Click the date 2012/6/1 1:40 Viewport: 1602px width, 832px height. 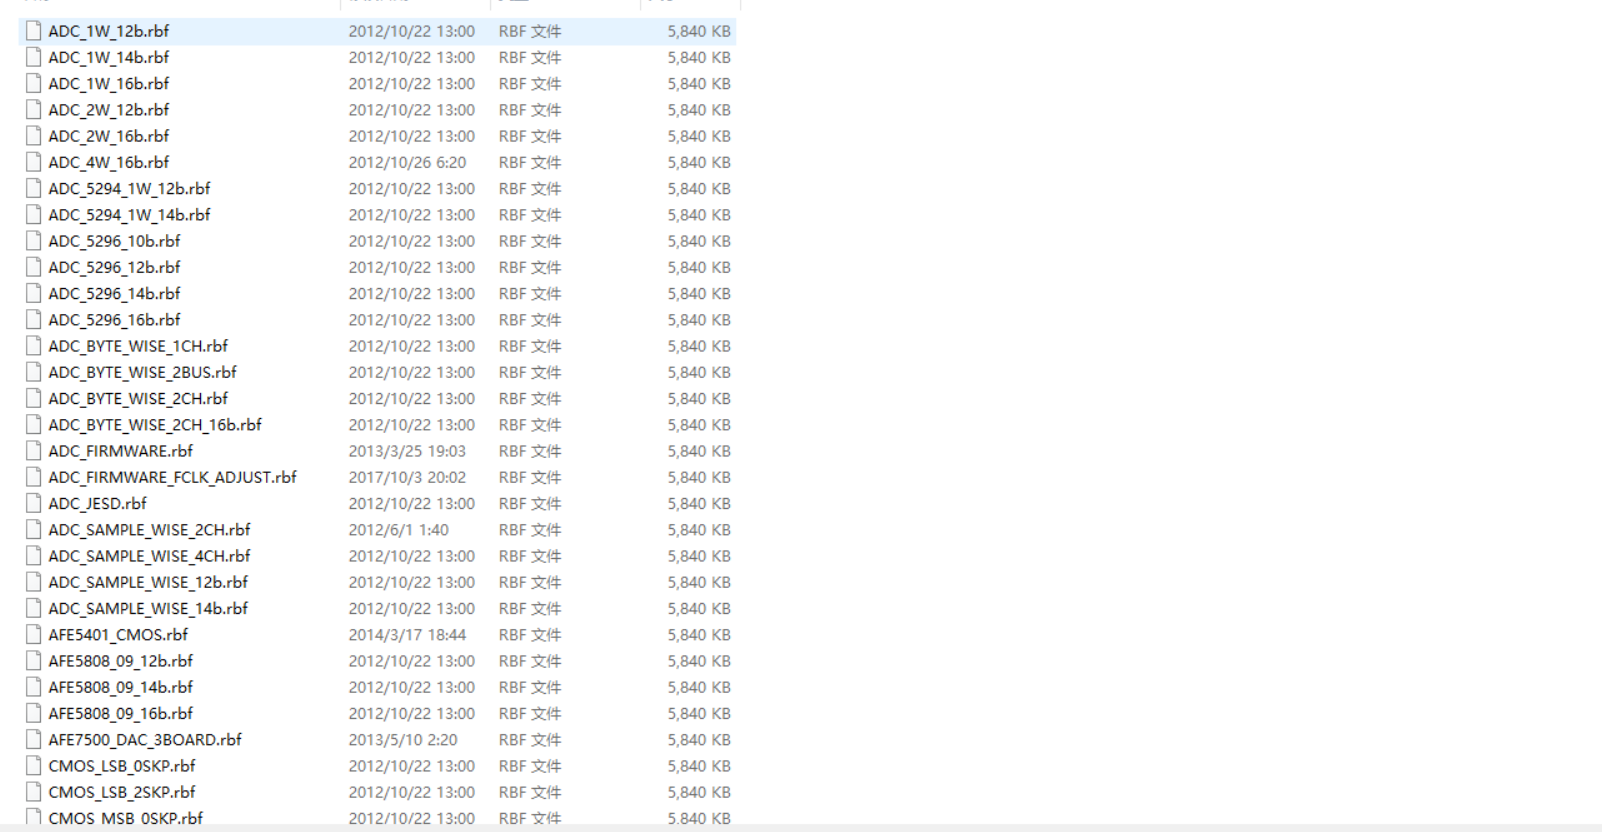click(x=399, y=530)
